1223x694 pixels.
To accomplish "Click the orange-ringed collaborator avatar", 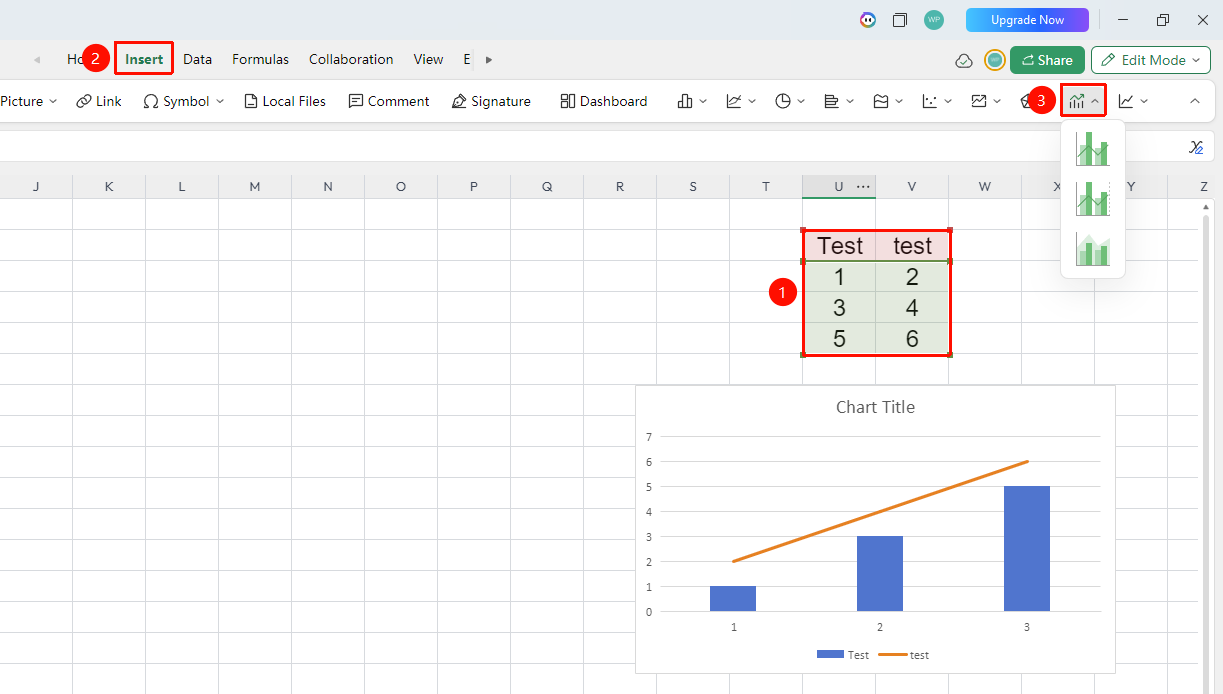I will [995, 60].
